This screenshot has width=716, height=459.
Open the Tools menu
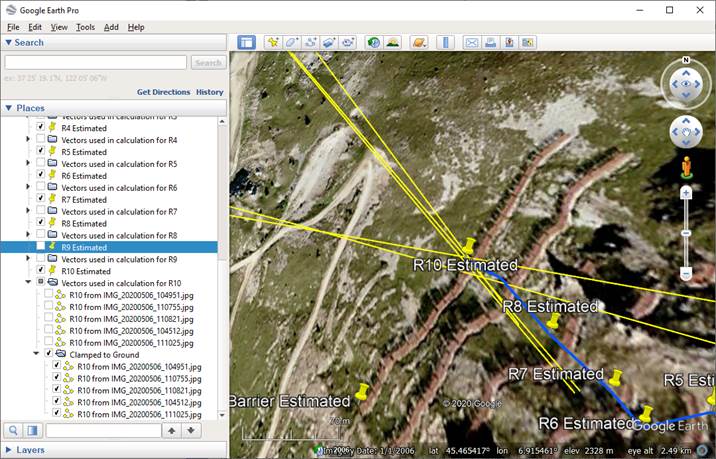(x=85, y=27)
